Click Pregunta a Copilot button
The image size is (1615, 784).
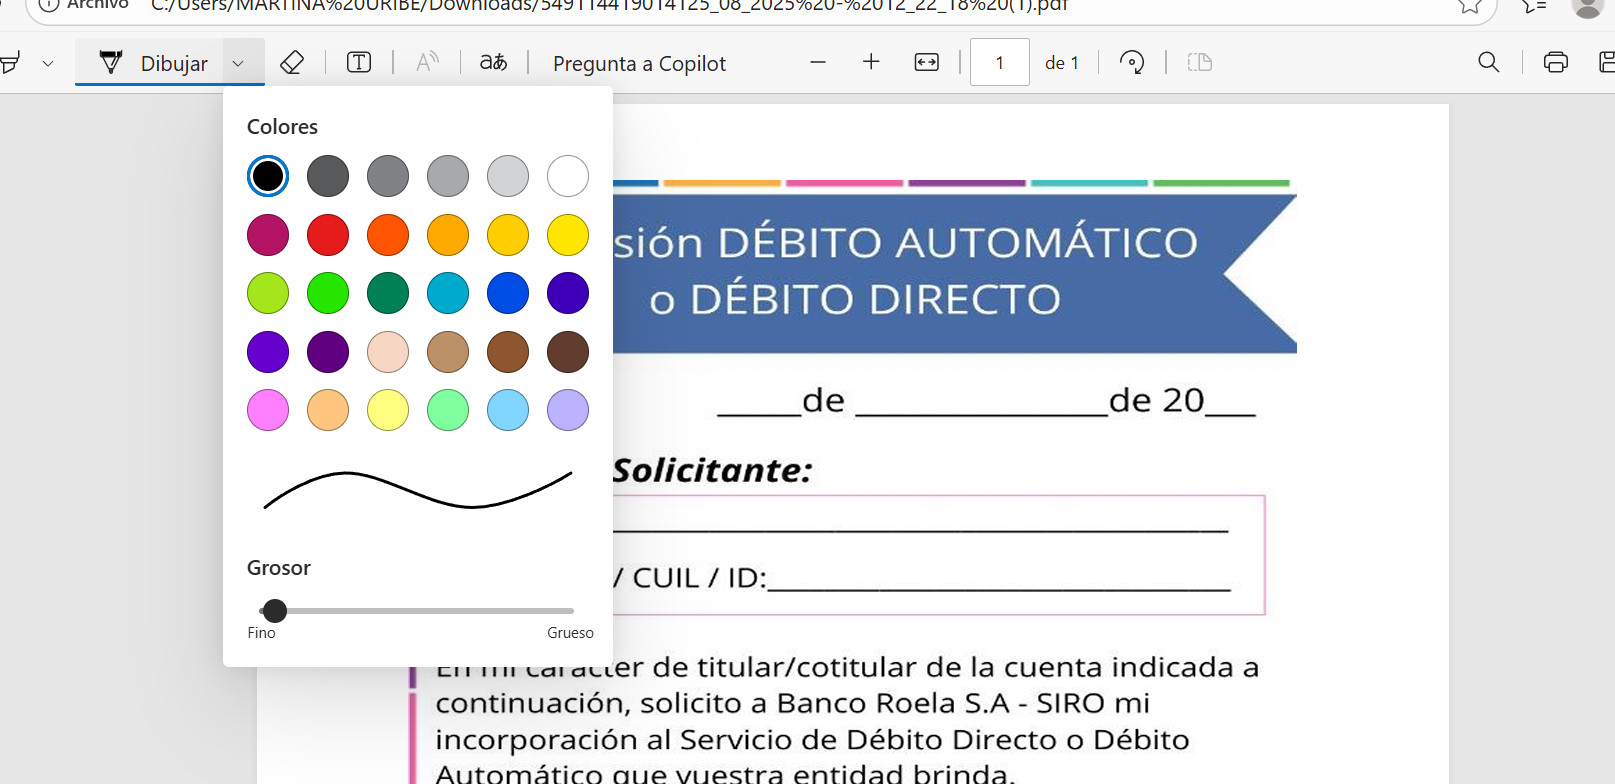coord(639,64)
